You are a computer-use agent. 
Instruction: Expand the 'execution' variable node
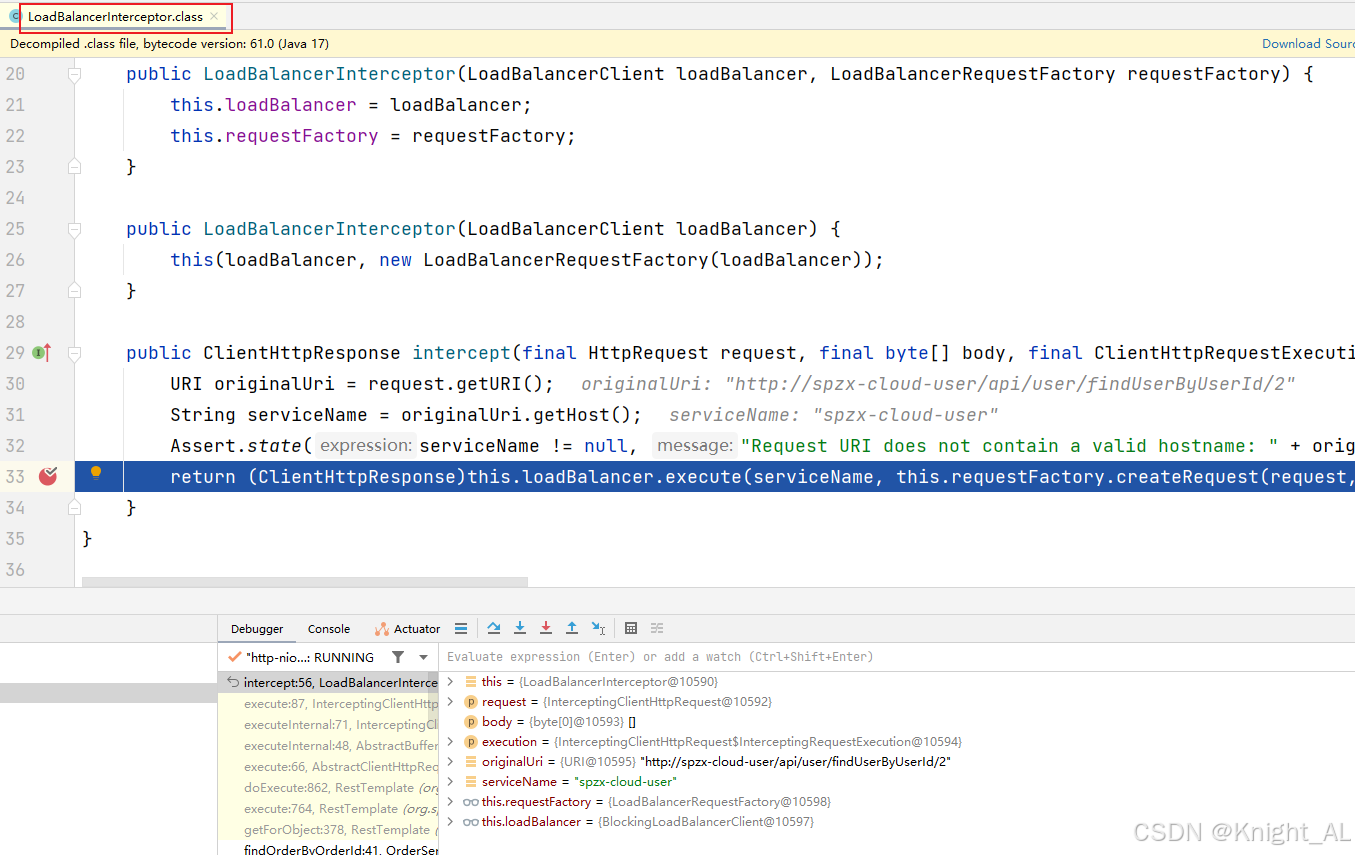451,741
